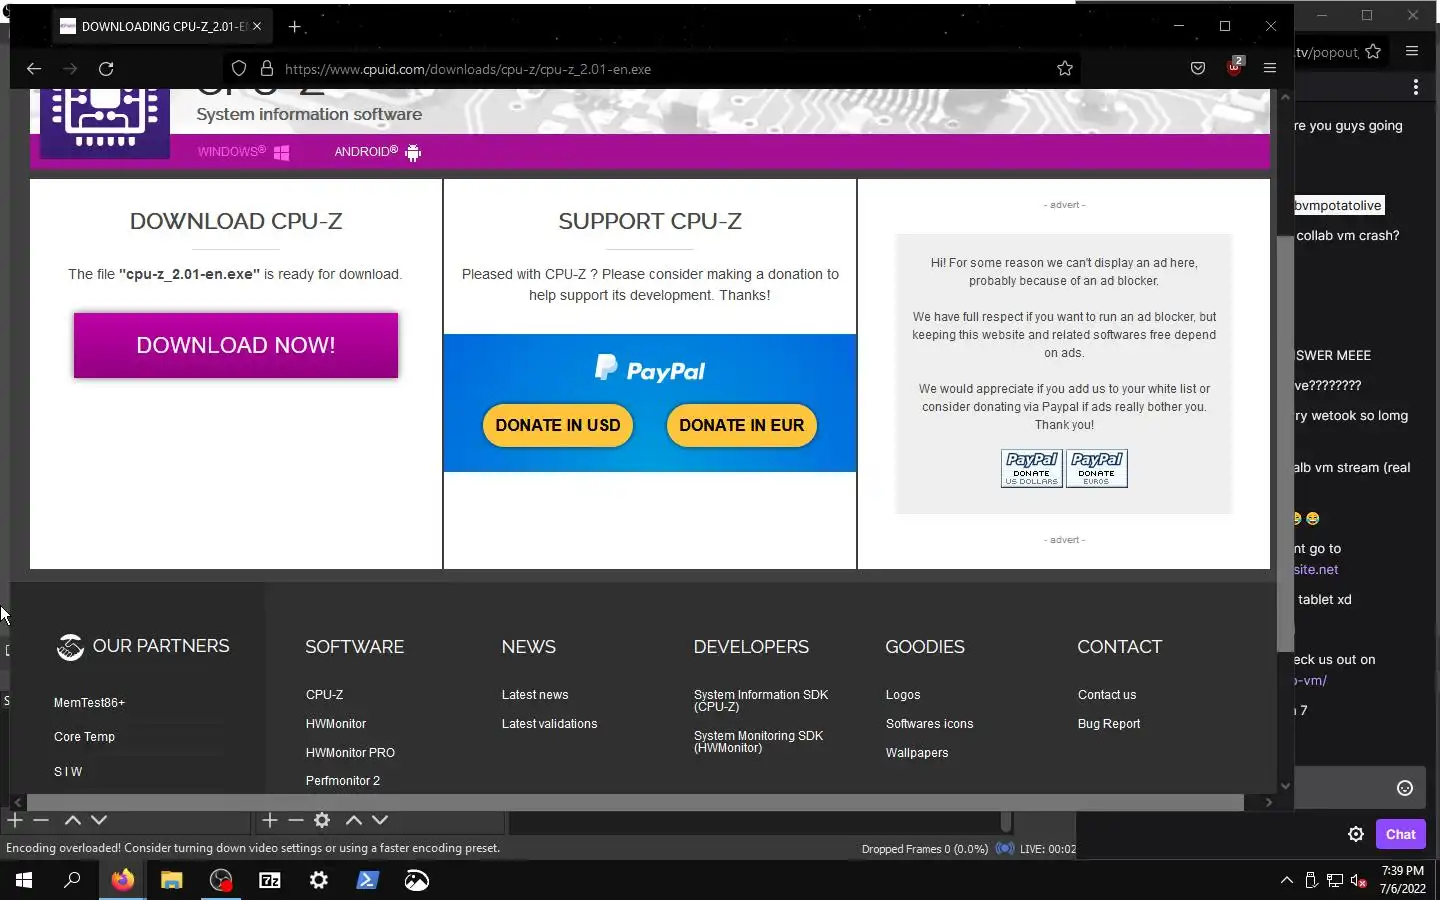
Task: Move OBS source up arrow
Action: [x=354, y=820]
